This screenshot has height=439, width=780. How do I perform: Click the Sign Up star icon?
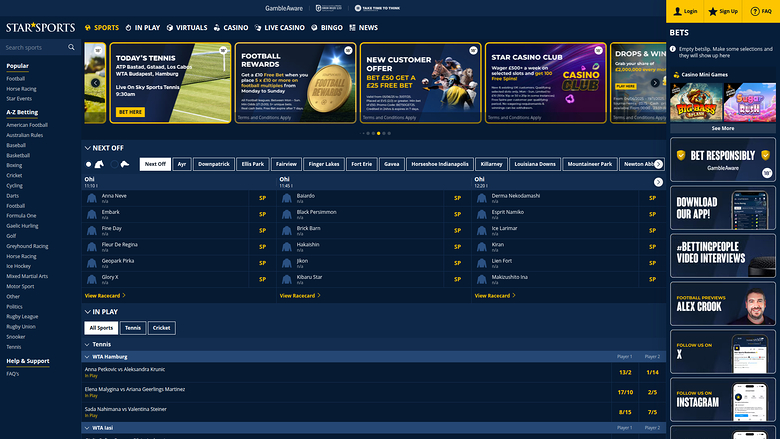[x=713, y=11]
